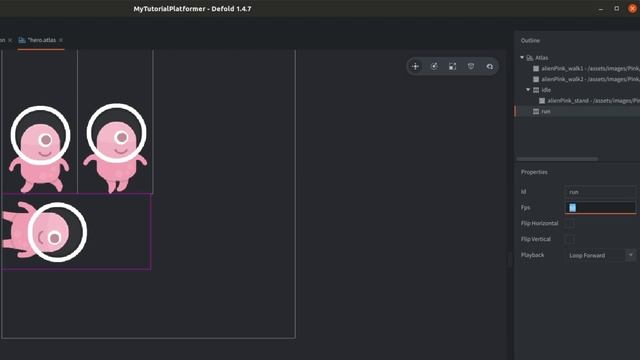Open the Playback Loop Forward dropdown
This screenshot has height=360, width=640.
coord(600,256)
